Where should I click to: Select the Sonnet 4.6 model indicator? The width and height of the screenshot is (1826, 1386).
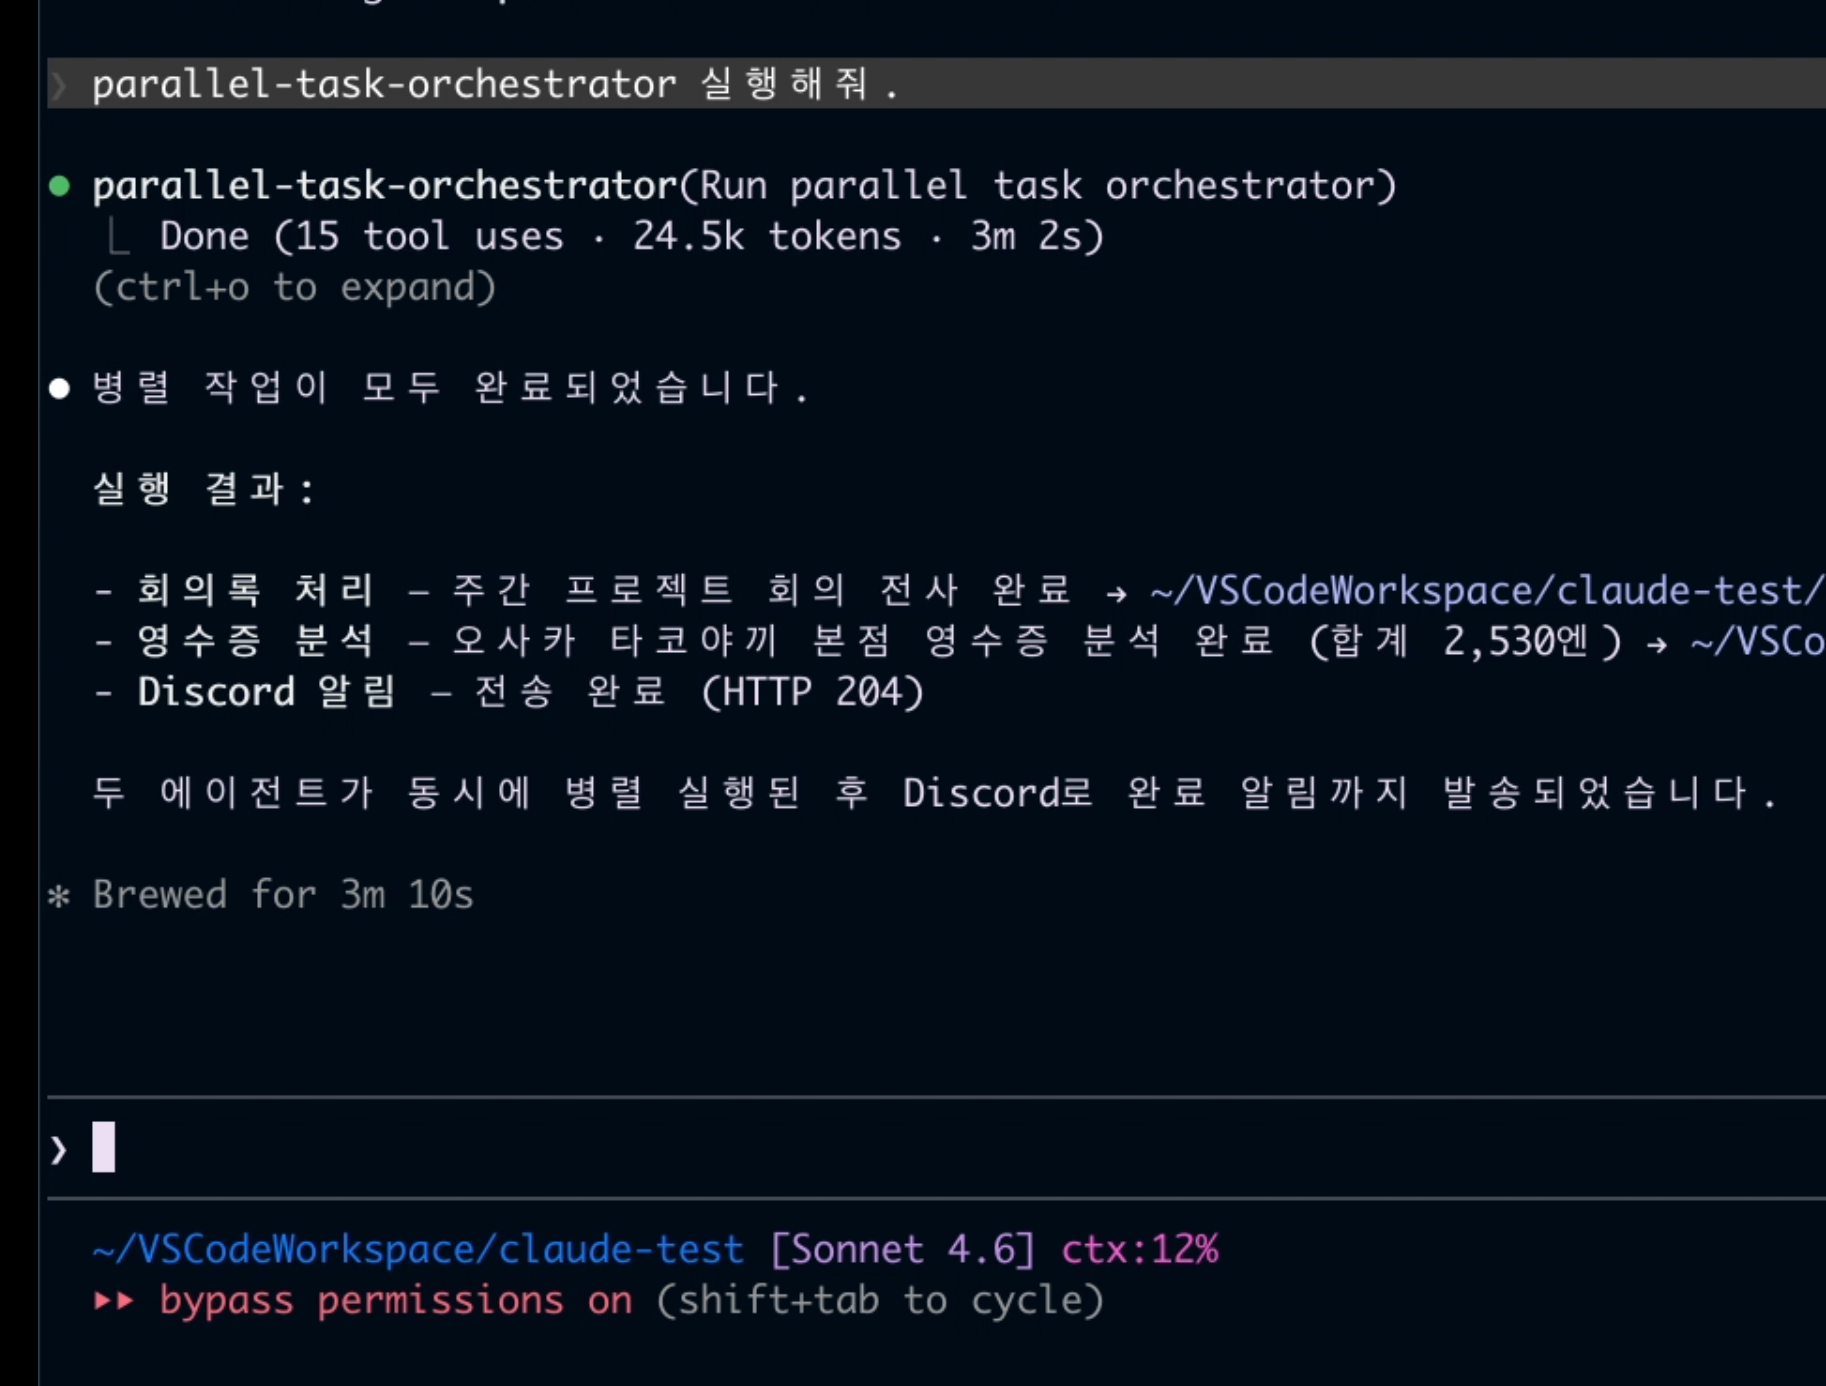903,1250
